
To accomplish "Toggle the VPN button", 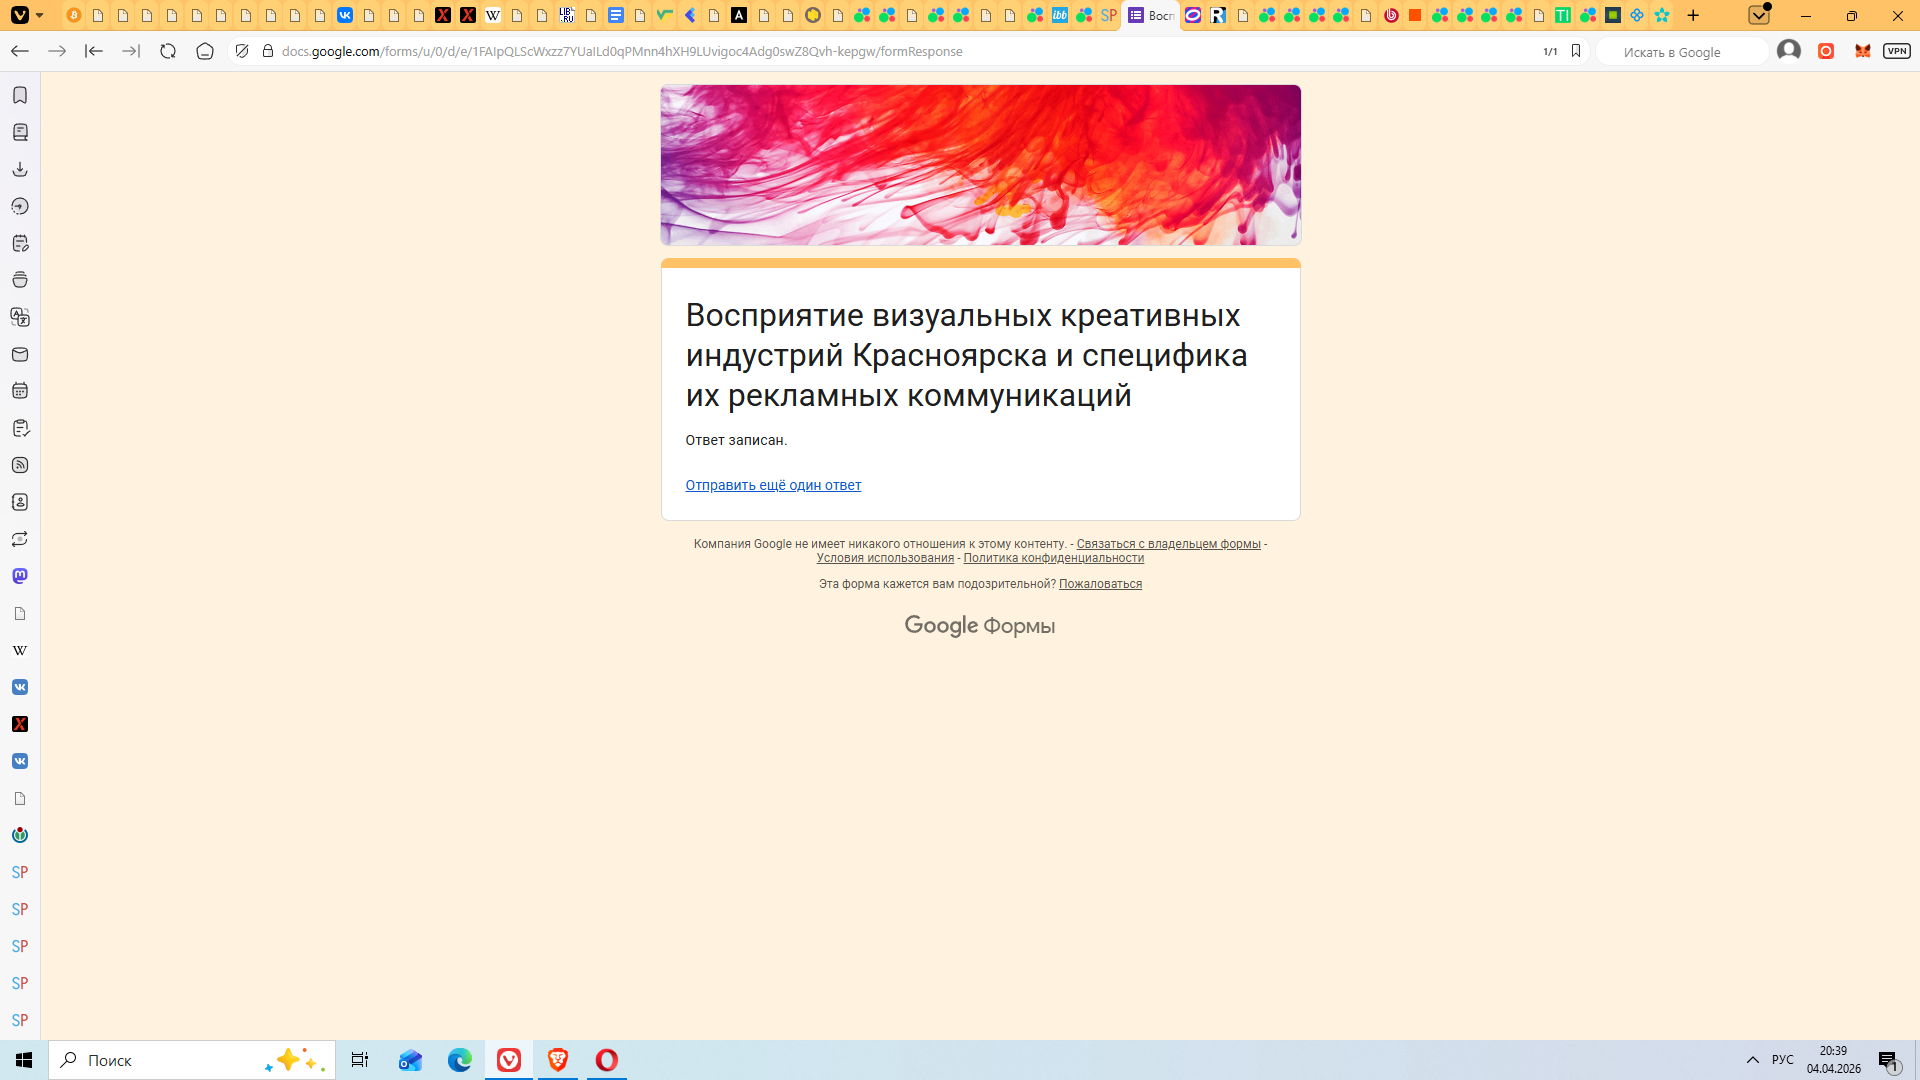I will coord(1896,51).
